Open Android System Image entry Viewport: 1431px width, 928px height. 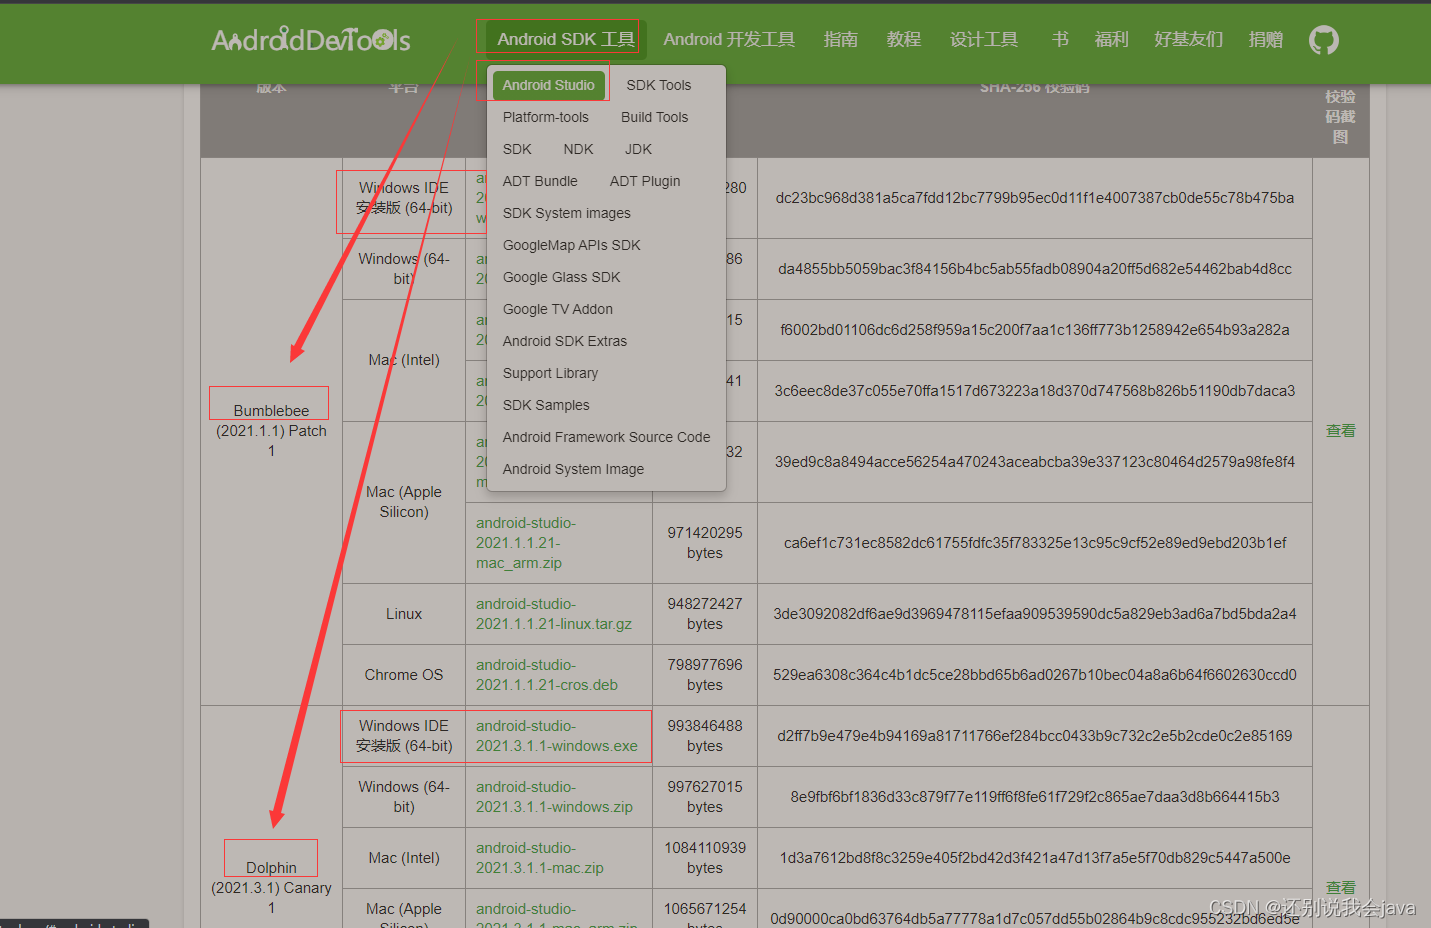[x=574, y=469]
